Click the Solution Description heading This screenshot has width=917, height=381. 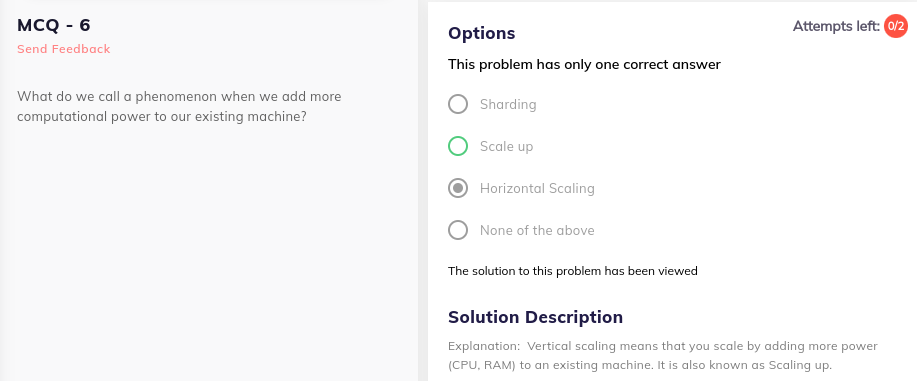point(535,317)
